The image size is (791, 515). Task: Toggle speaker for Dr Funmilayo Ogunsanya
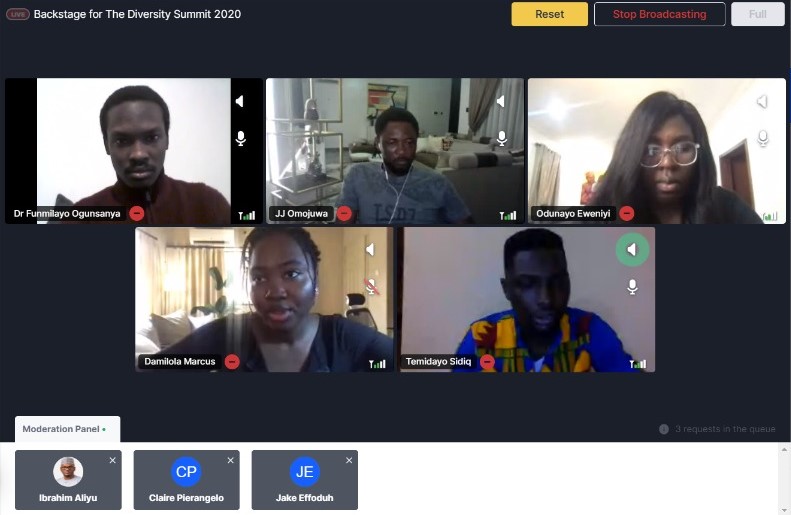(x=240, y=101)
